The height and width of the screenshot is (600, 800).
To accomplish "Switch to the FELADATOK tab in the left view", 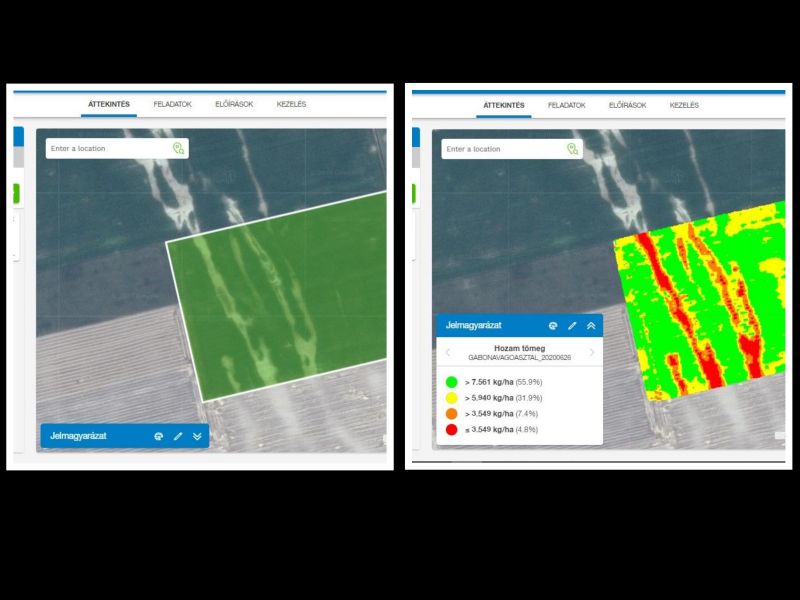I will point(173,104).
